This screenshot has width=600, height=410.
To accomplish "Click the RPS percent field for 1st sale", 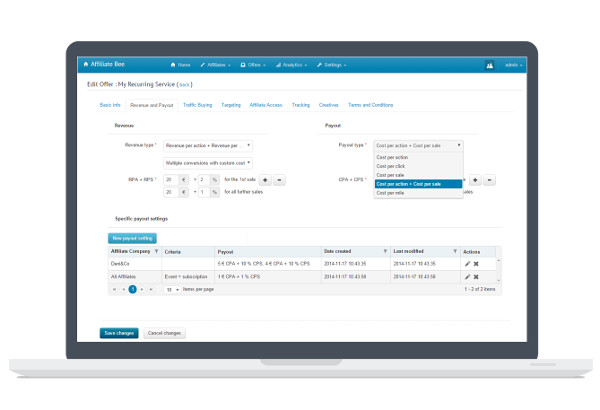I will coord(204,180).
